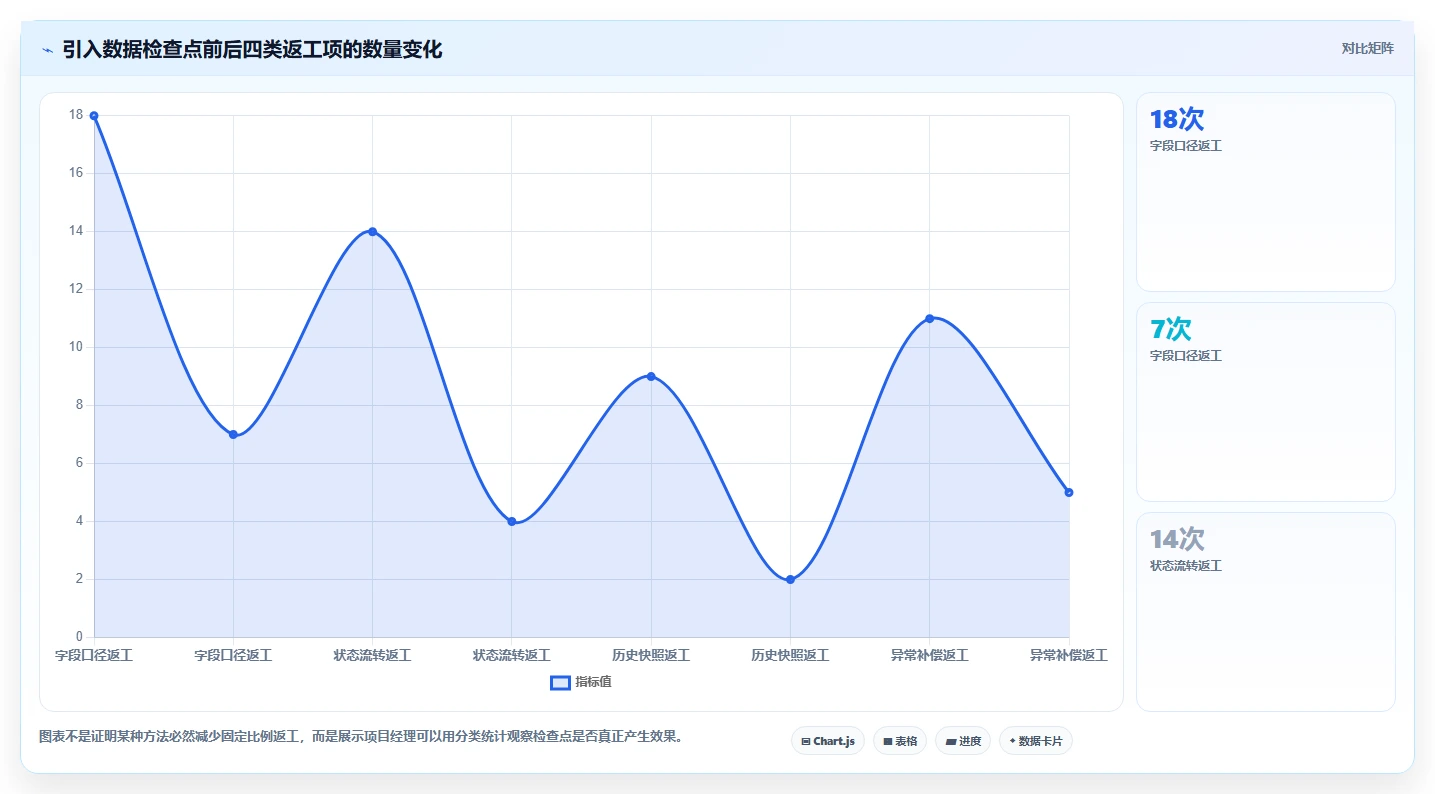The height and width of the screenshot is (794, 1435).
Task: Click the 状态流转返工 caption in the 14次 card
Action: (1186, 566)
